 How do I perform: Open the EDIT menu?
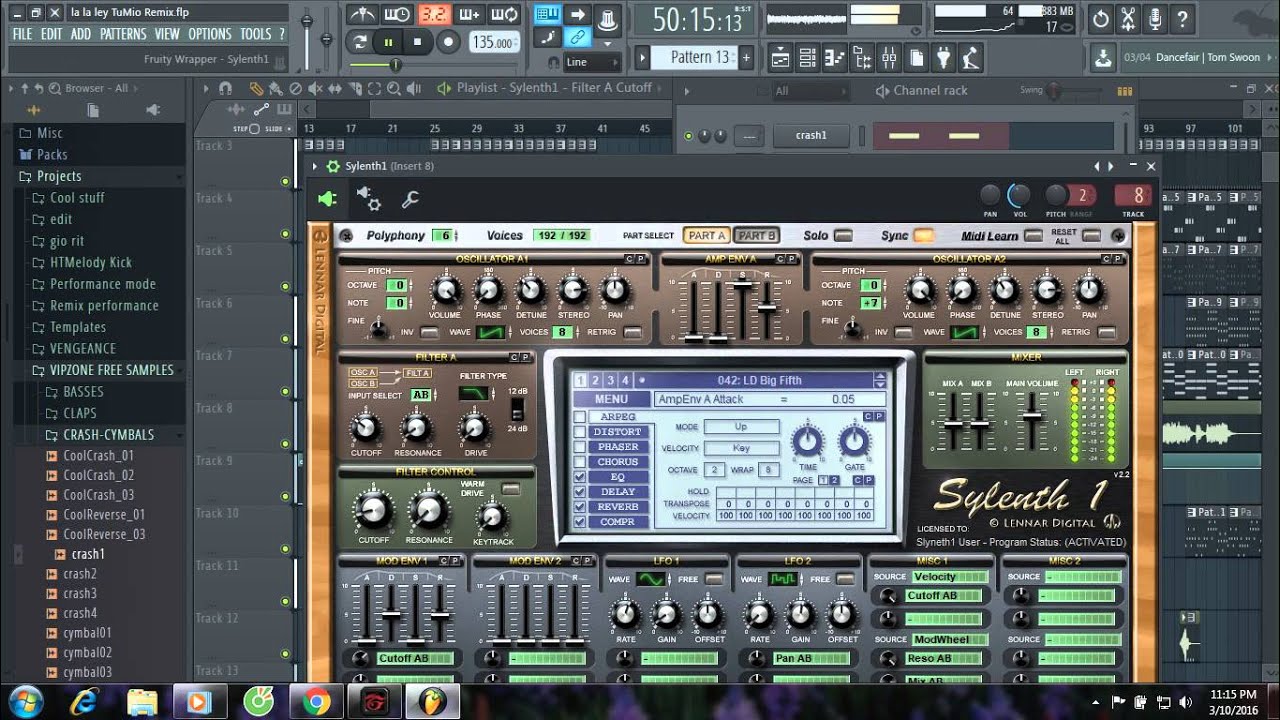point(52,34)
